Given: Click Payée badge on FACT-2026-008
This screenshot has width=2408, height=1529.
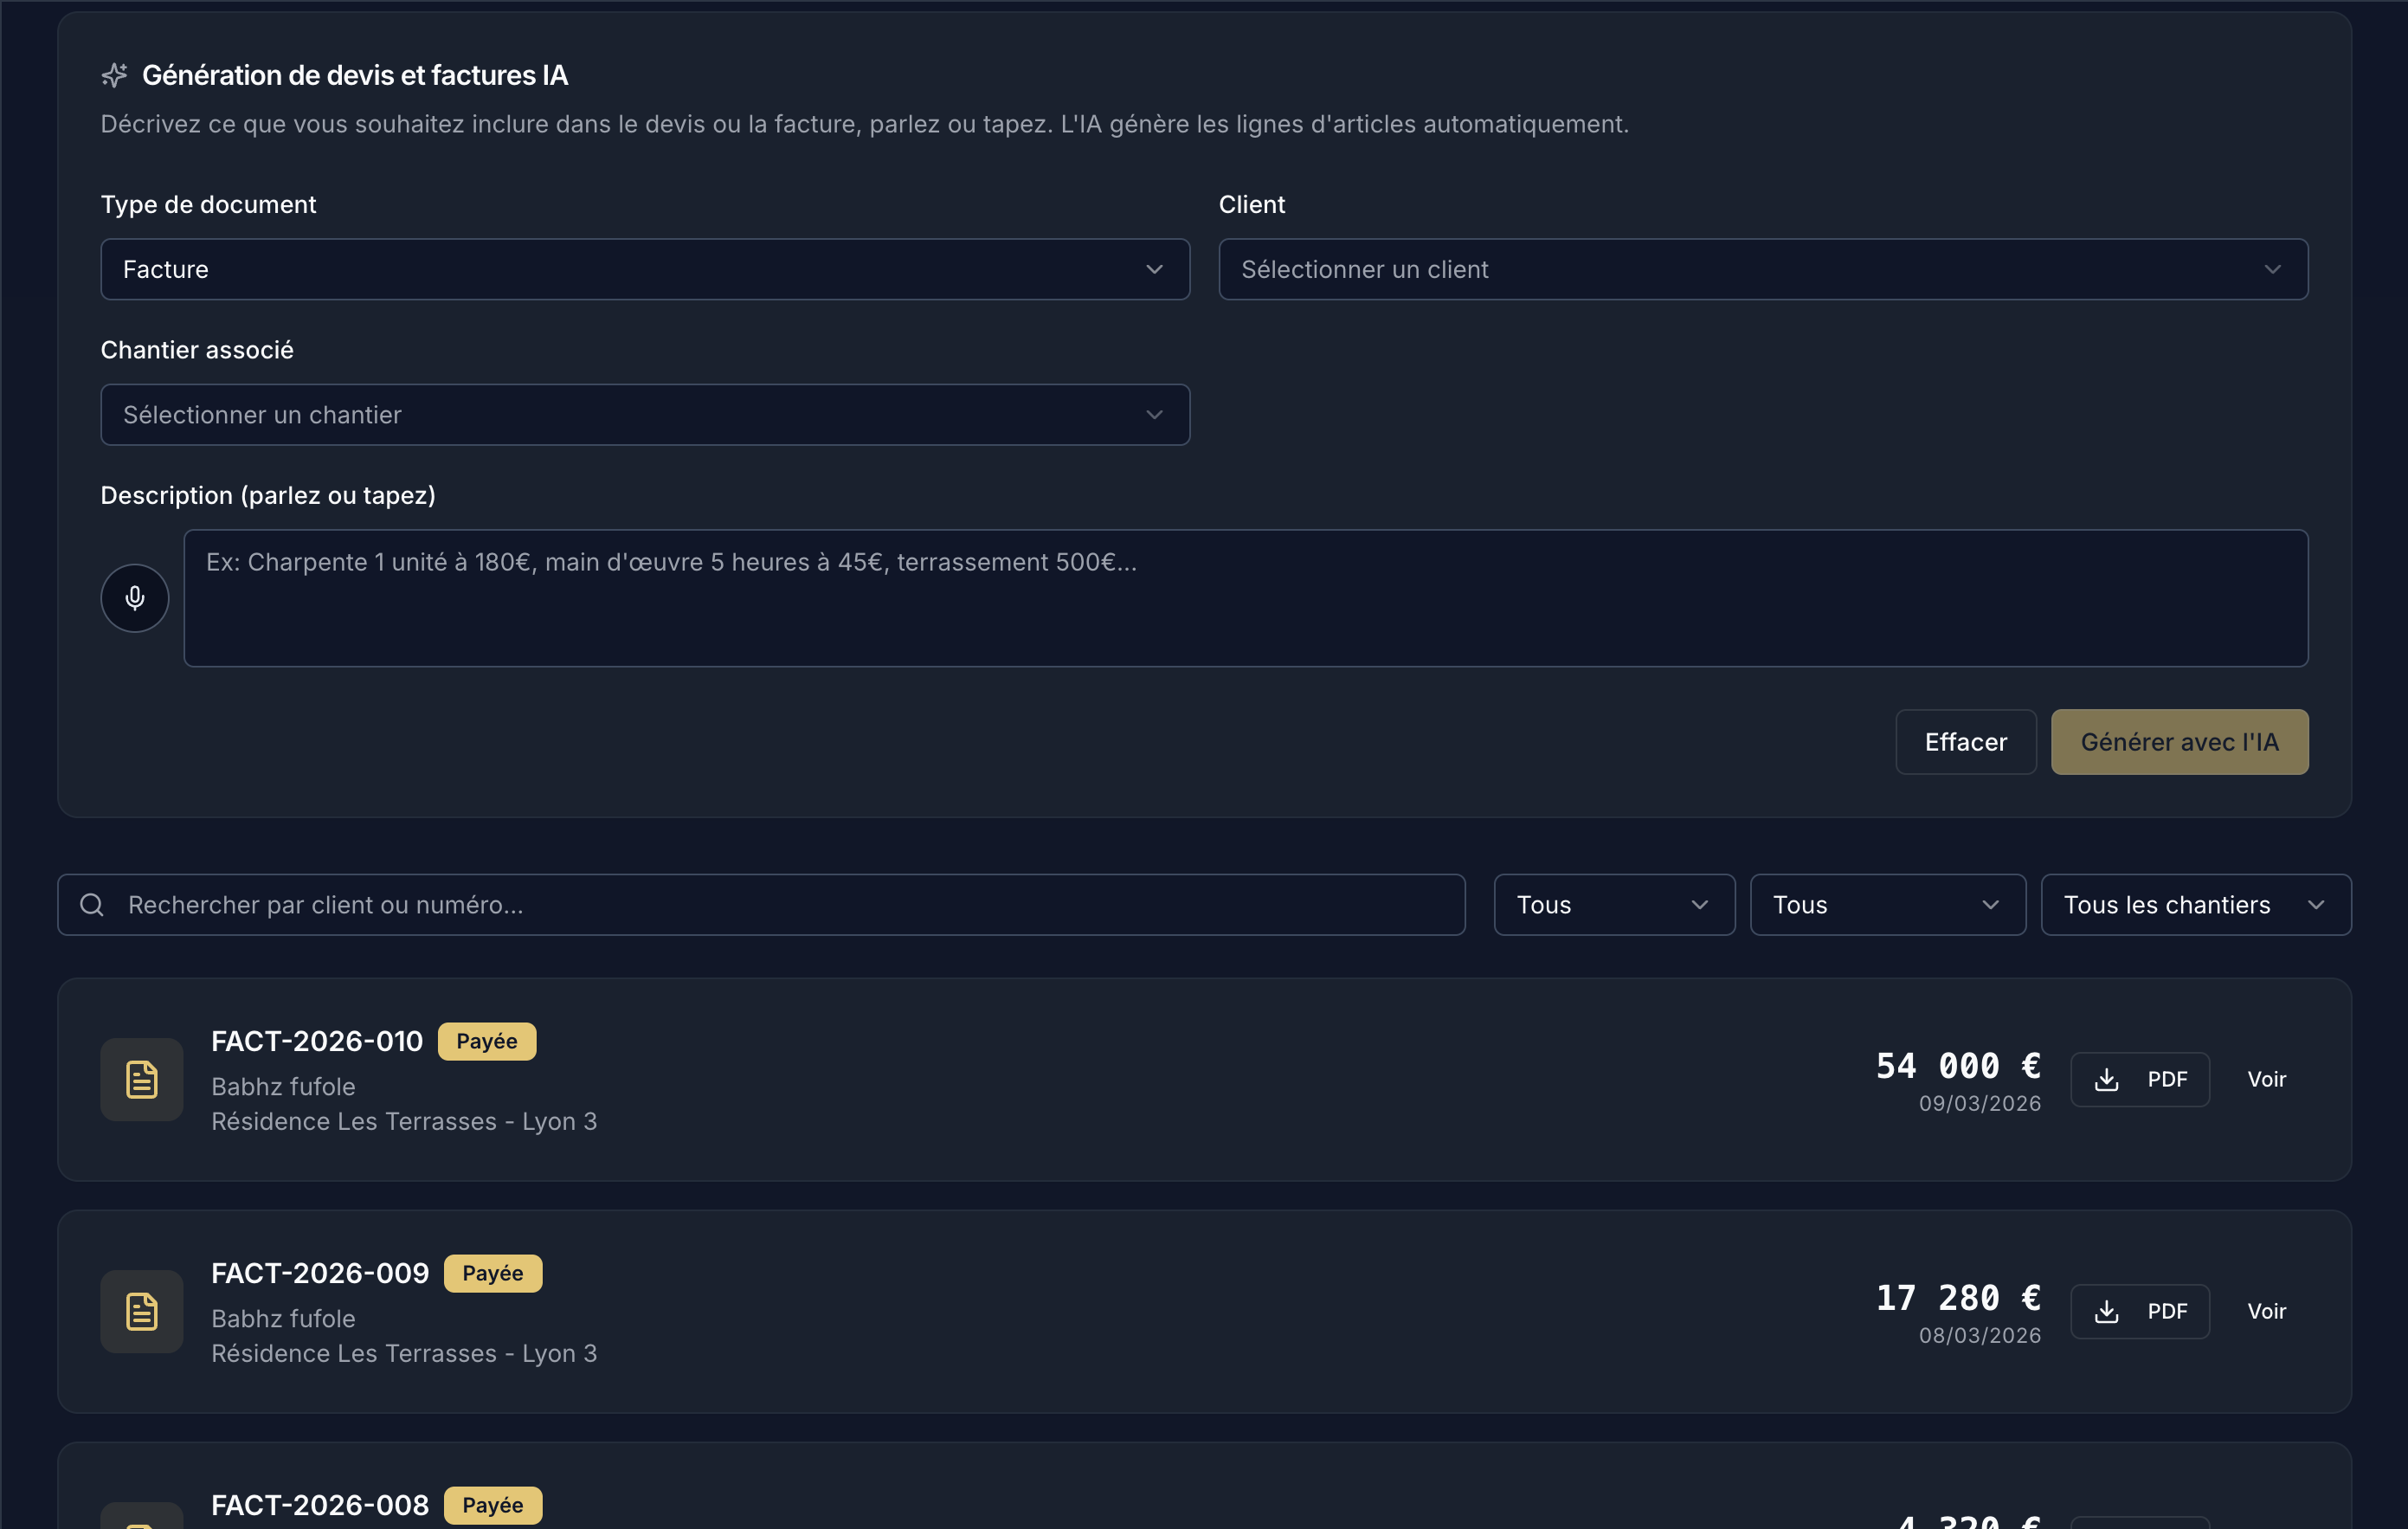Looking at the screenshot, I should 492,1505.
